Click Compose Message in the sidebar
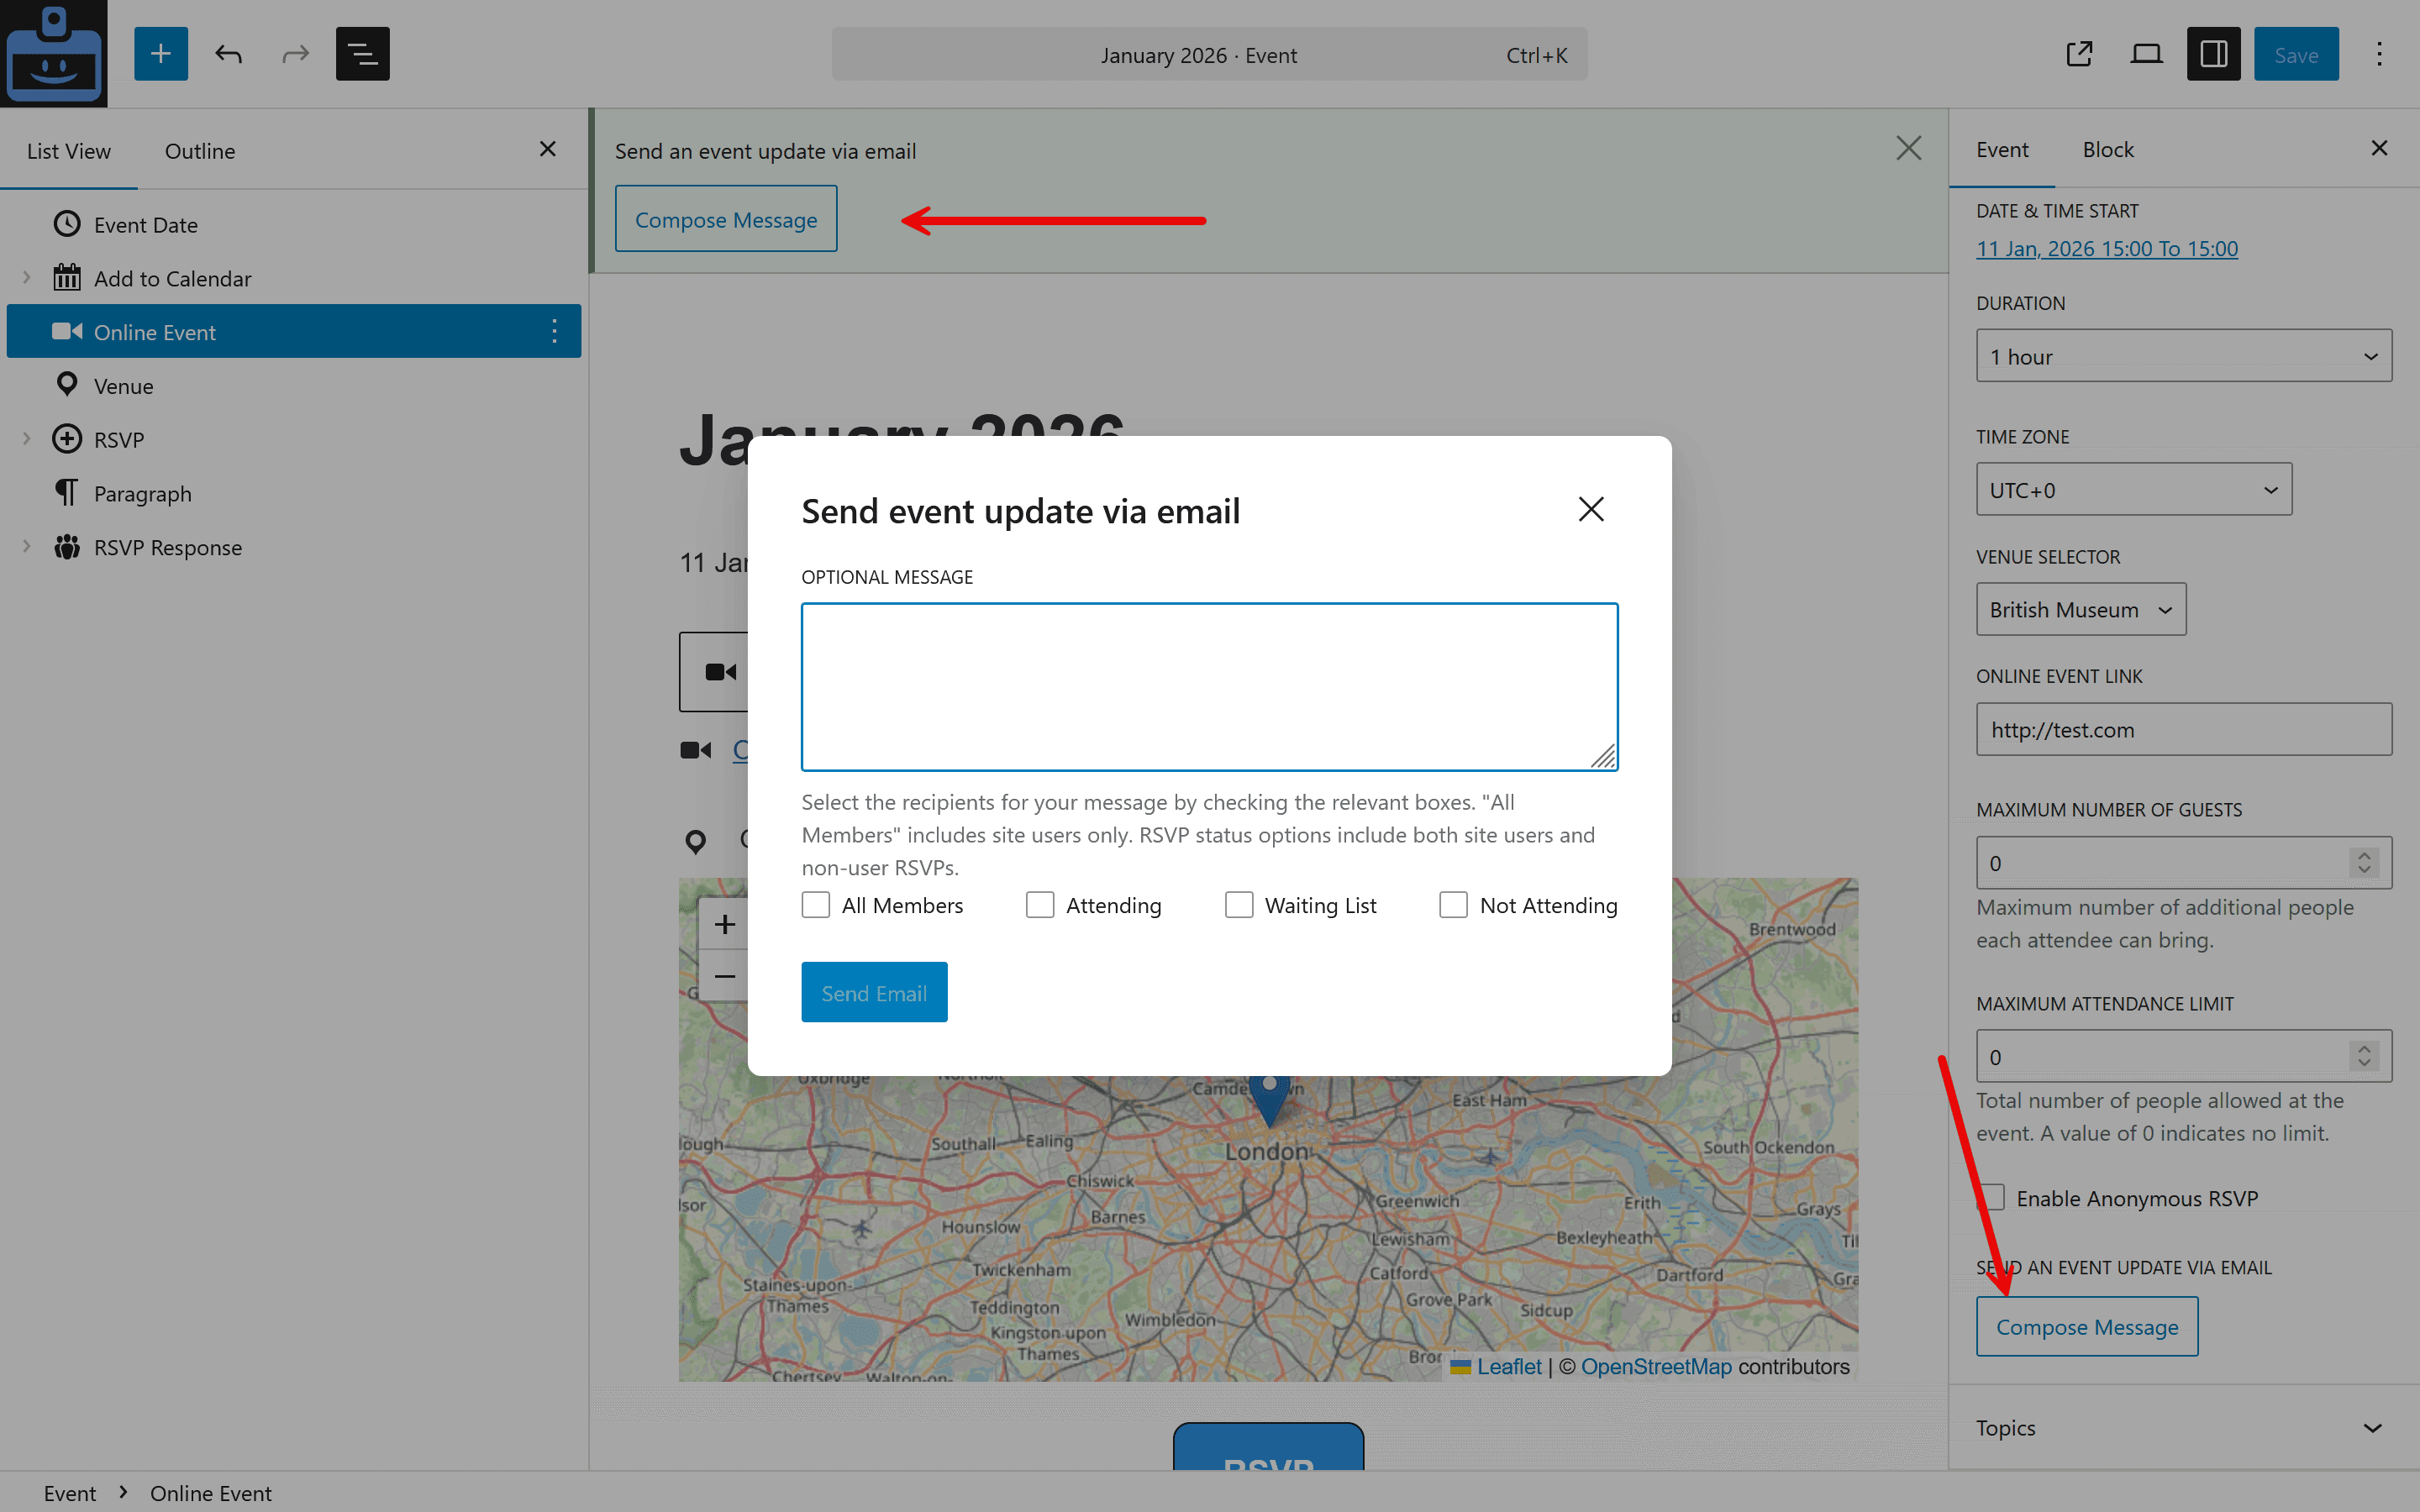 (x=2087, y=1327)
